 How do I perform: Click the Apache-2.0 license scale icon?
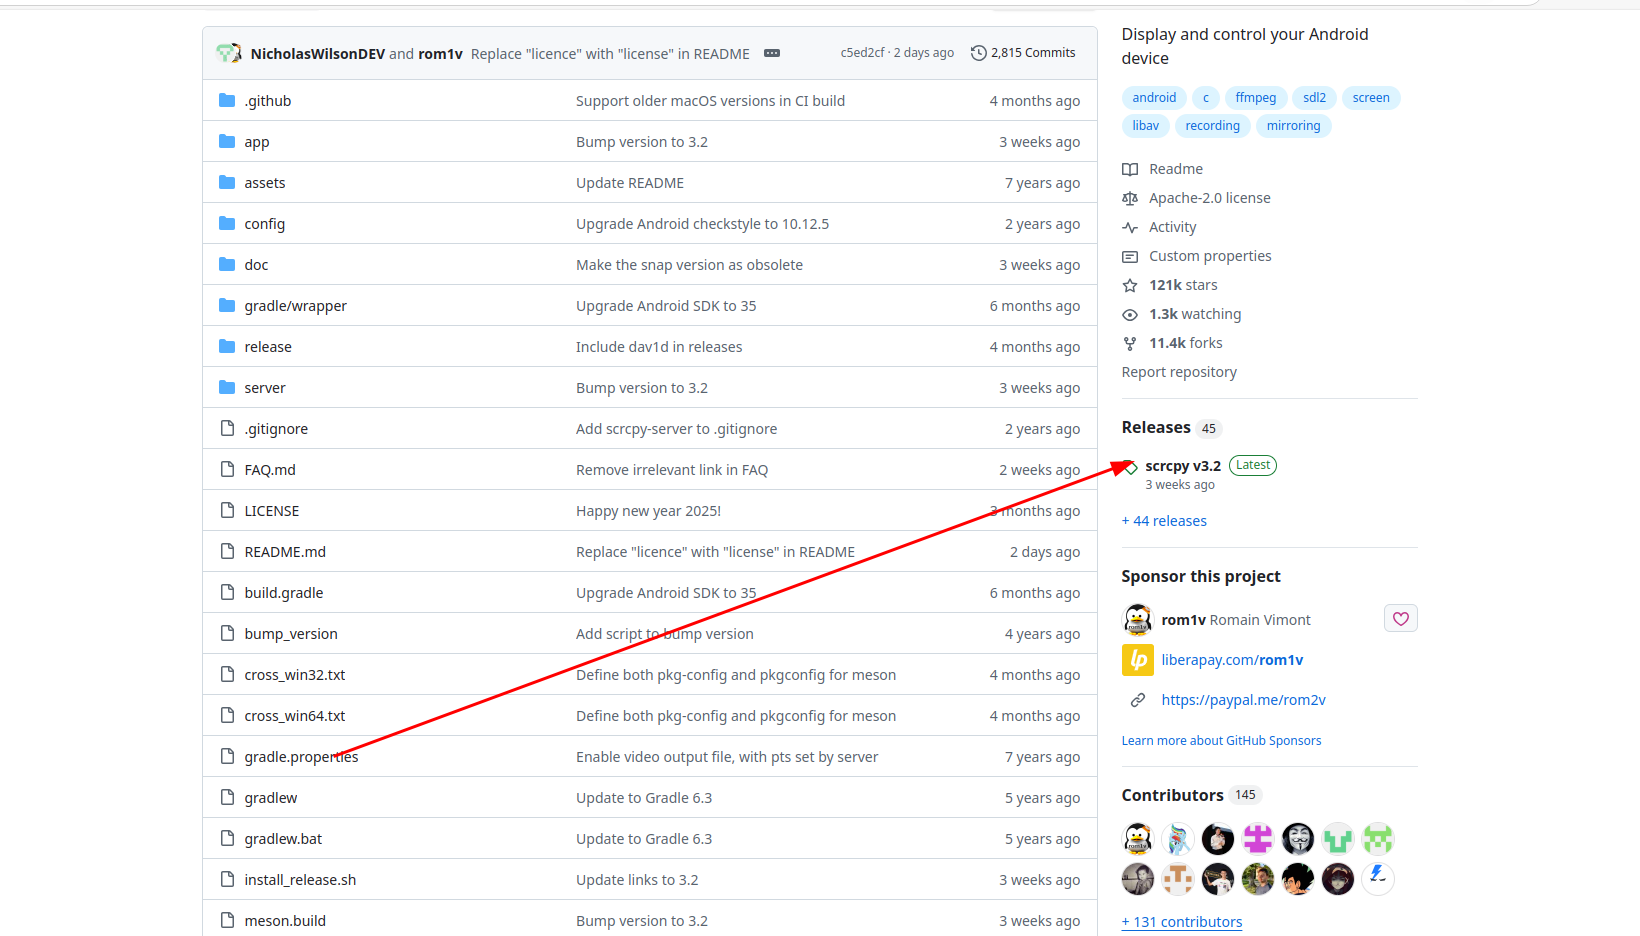tap(1130, 198)
